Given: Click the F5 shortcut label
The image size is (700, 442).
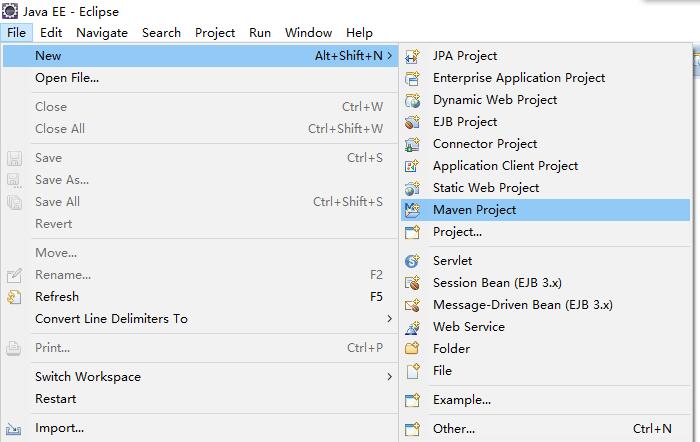Looking at the screenshot, I should pyautogui.click(x=376, y=297).
